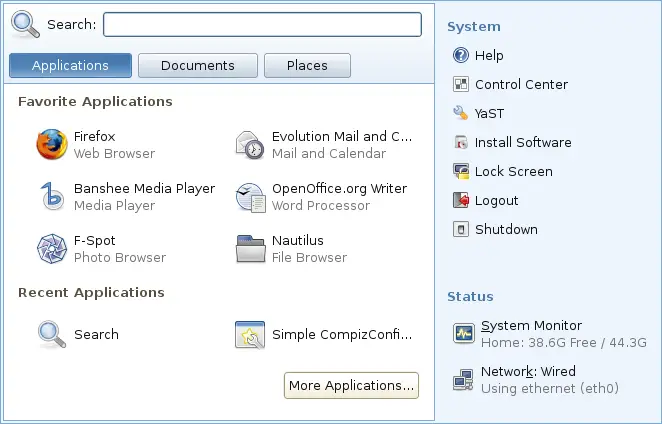Open Evolution Mail and Calendar icon

tap(250, 145)
